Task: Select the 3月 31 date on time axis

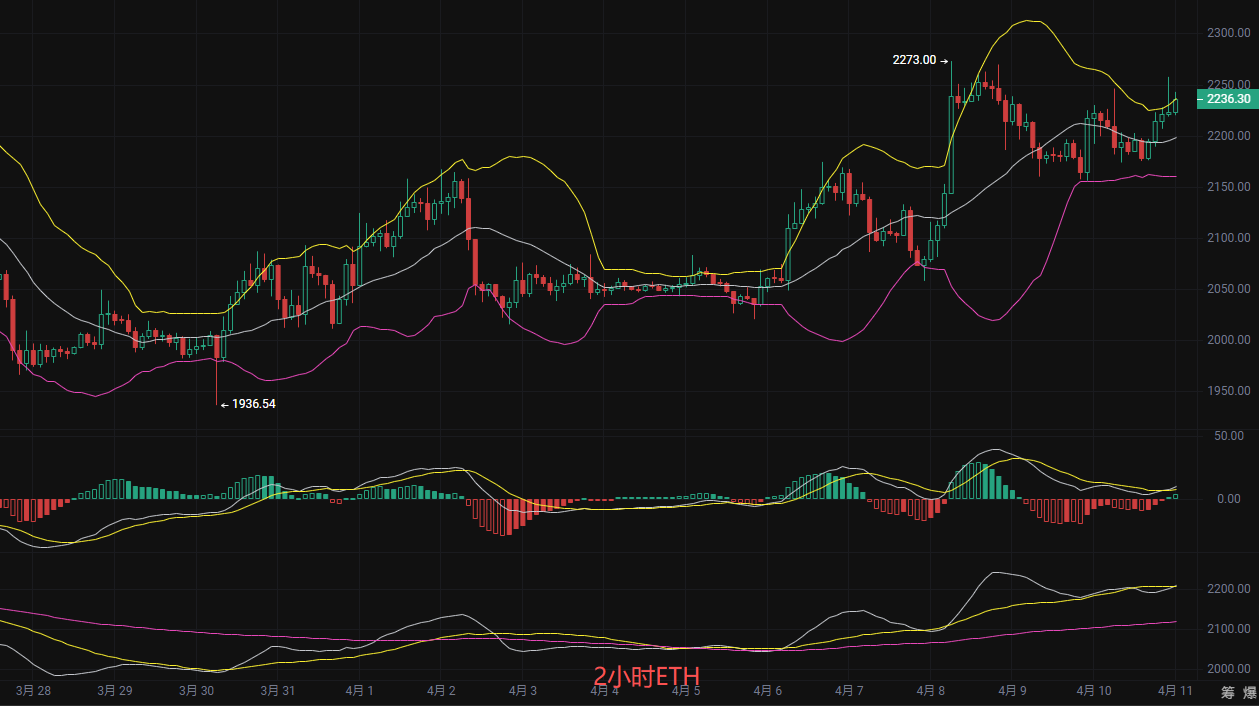Action: [x=277, y=691]
